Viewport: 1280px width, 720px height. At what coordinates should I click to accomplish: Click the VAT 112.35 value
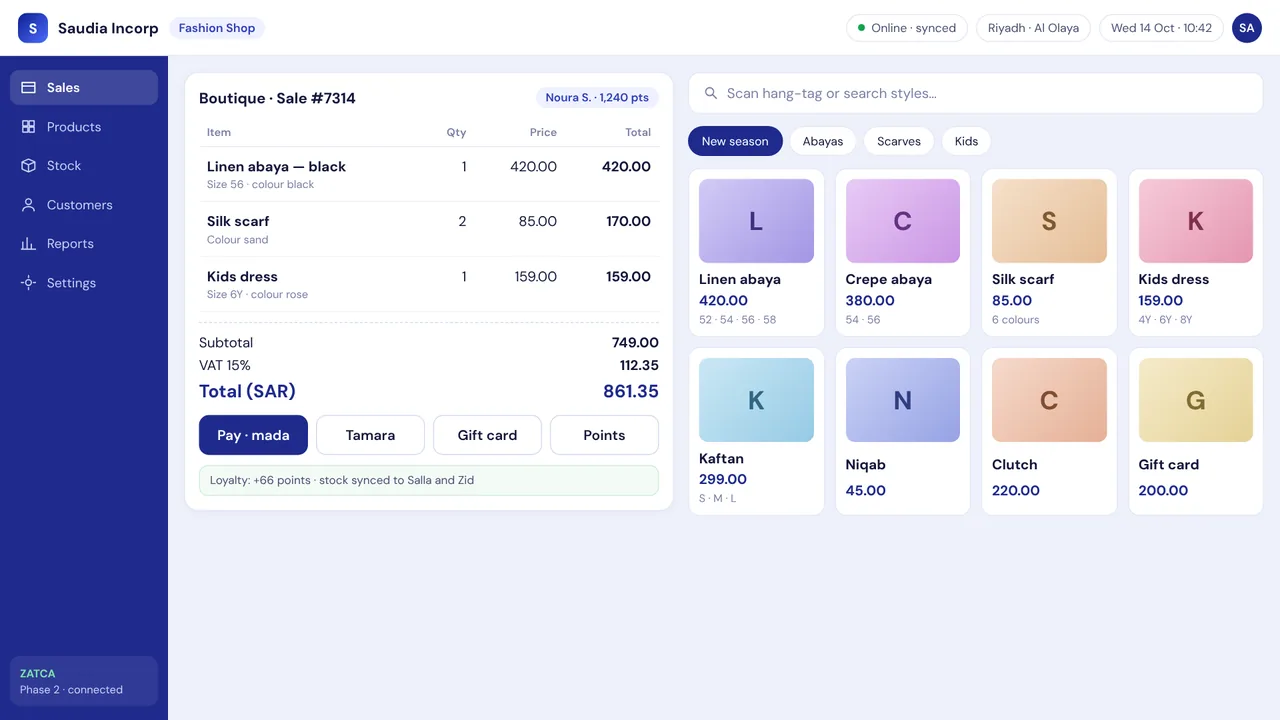pos(639,365)
